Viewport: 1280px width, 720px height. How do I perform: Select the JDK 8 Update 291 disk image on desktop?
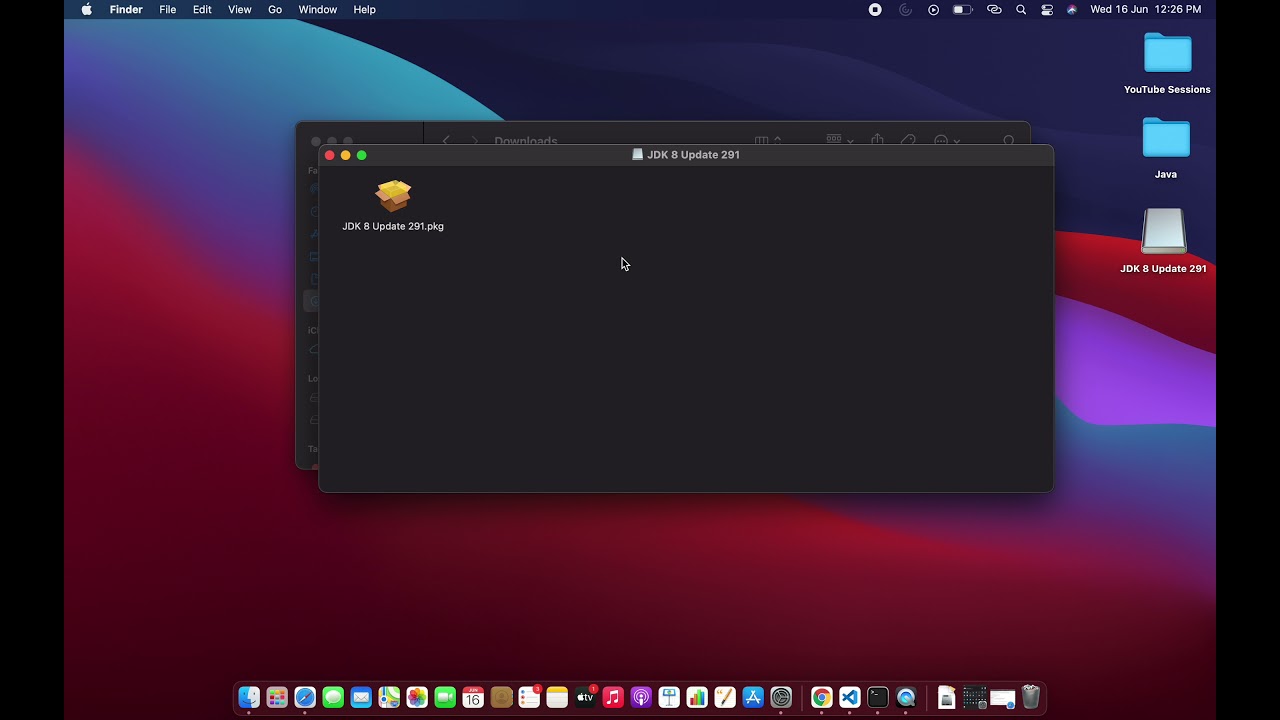point(1164,231)
